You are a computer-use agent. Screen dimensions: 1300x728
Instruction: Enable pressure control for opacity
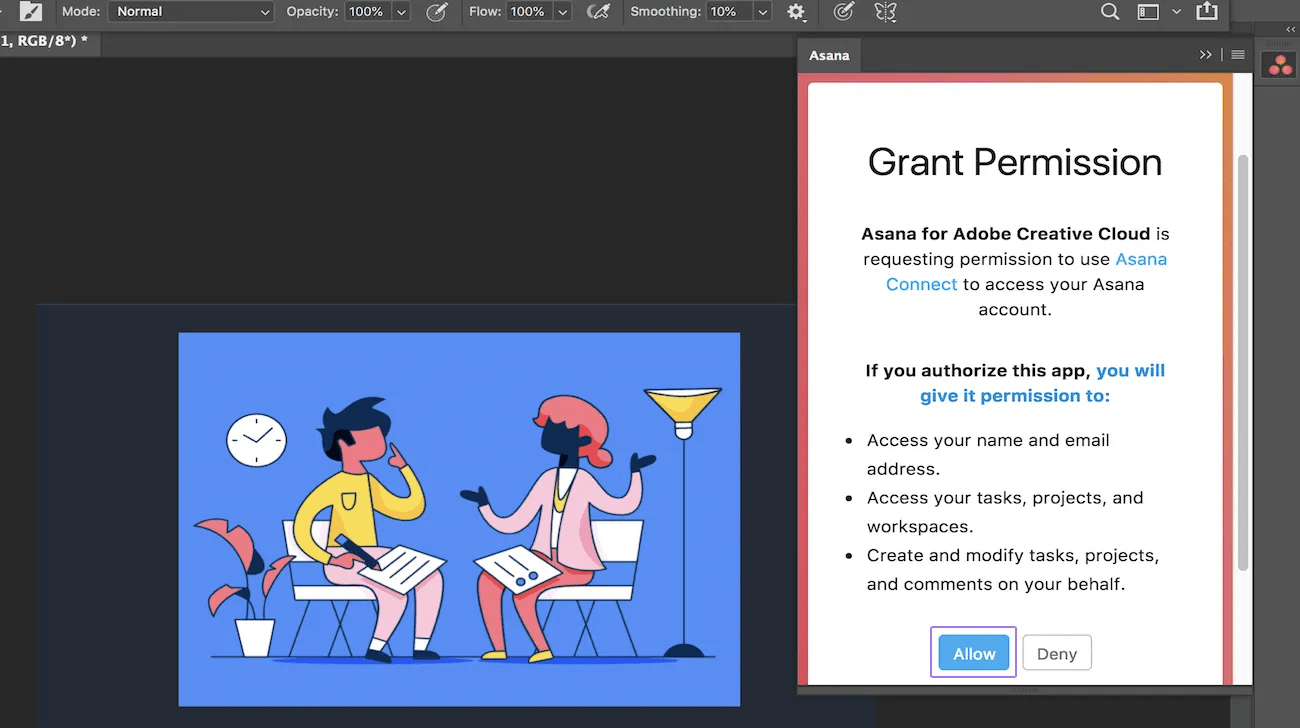tap(437, 12)
